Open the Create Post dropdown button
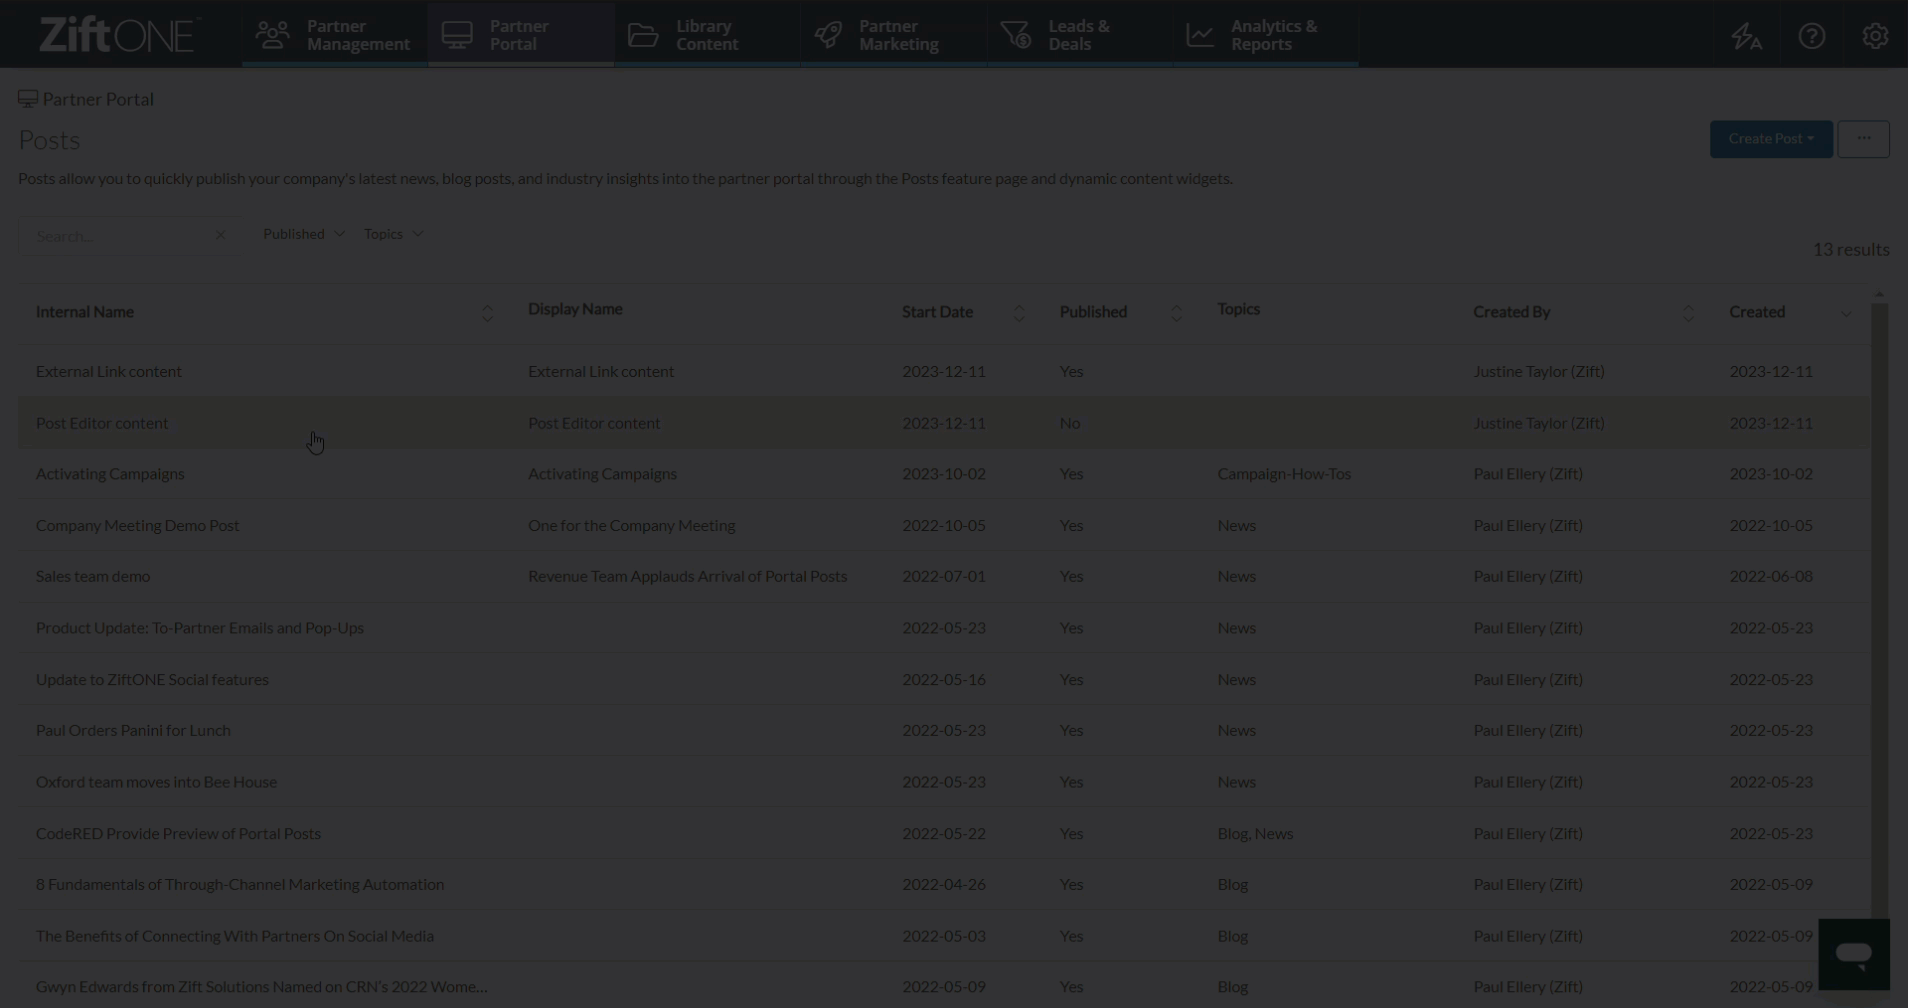 point(1771,139)
